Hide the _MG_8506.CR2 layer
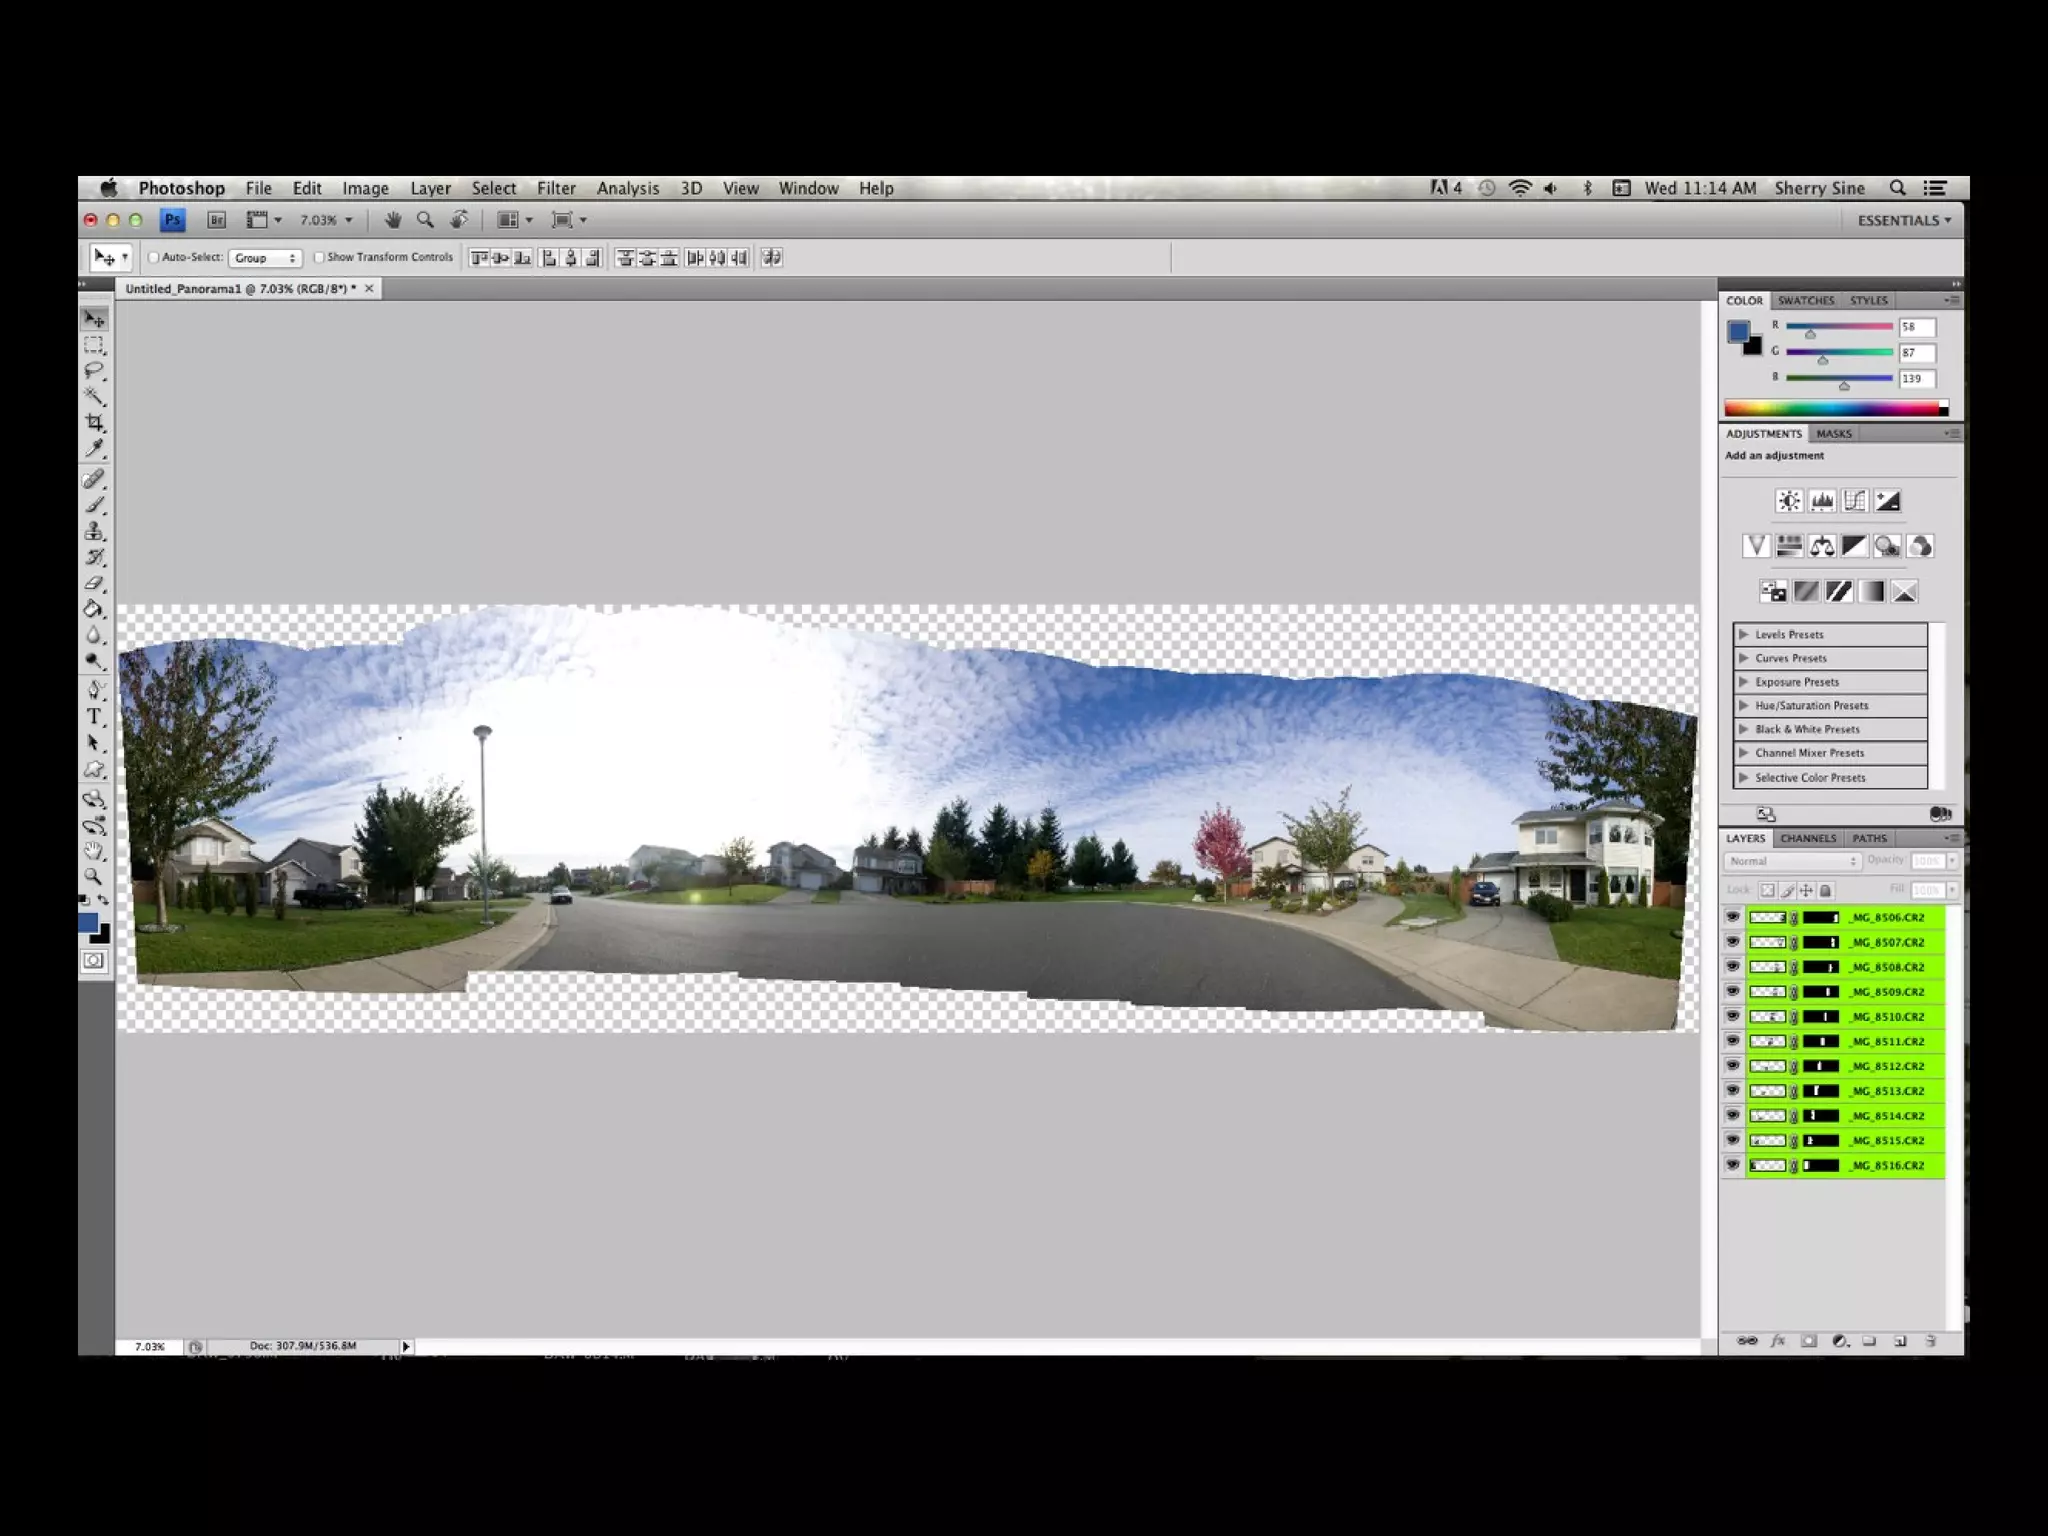 (x=1733, y=917)
